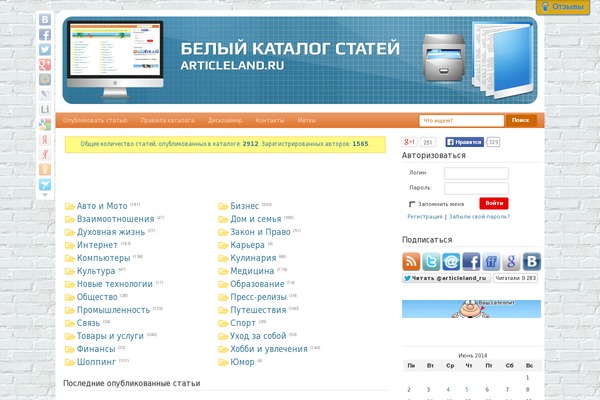This screenshot has height=400, width=600.
Task: Click the Белый каталог статей header banner
Action: [300, 60]
